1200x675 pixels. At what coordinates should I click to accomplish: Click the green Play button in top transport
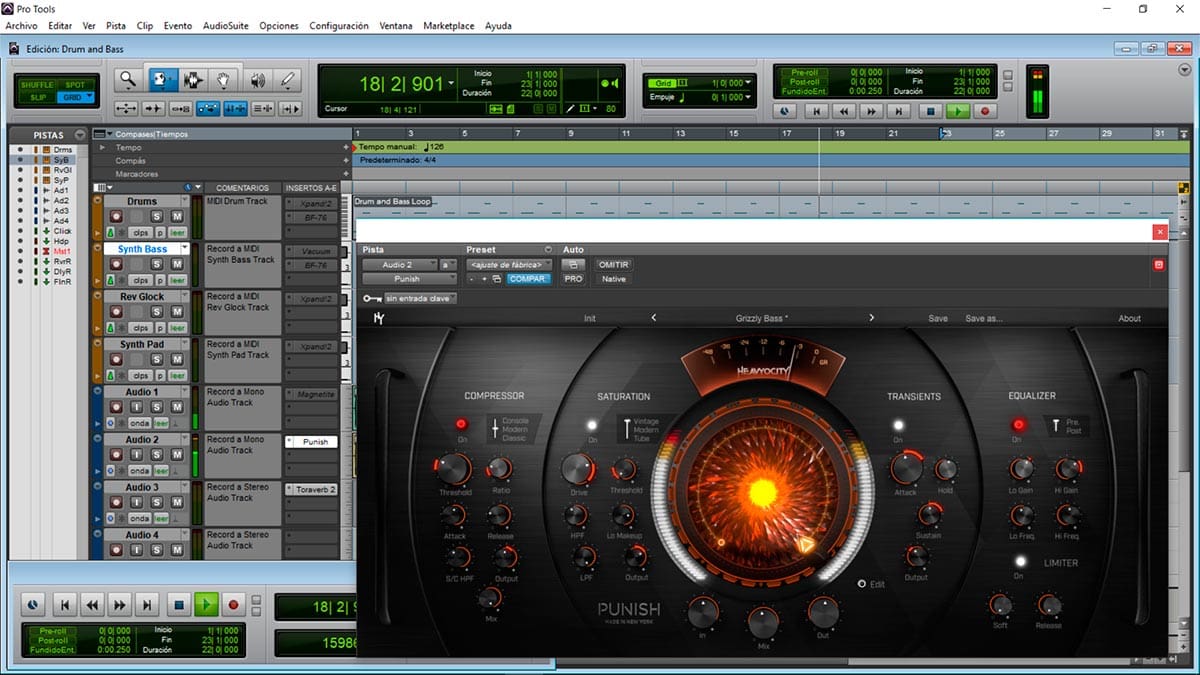pyautogui.click(x=958, y=112)
